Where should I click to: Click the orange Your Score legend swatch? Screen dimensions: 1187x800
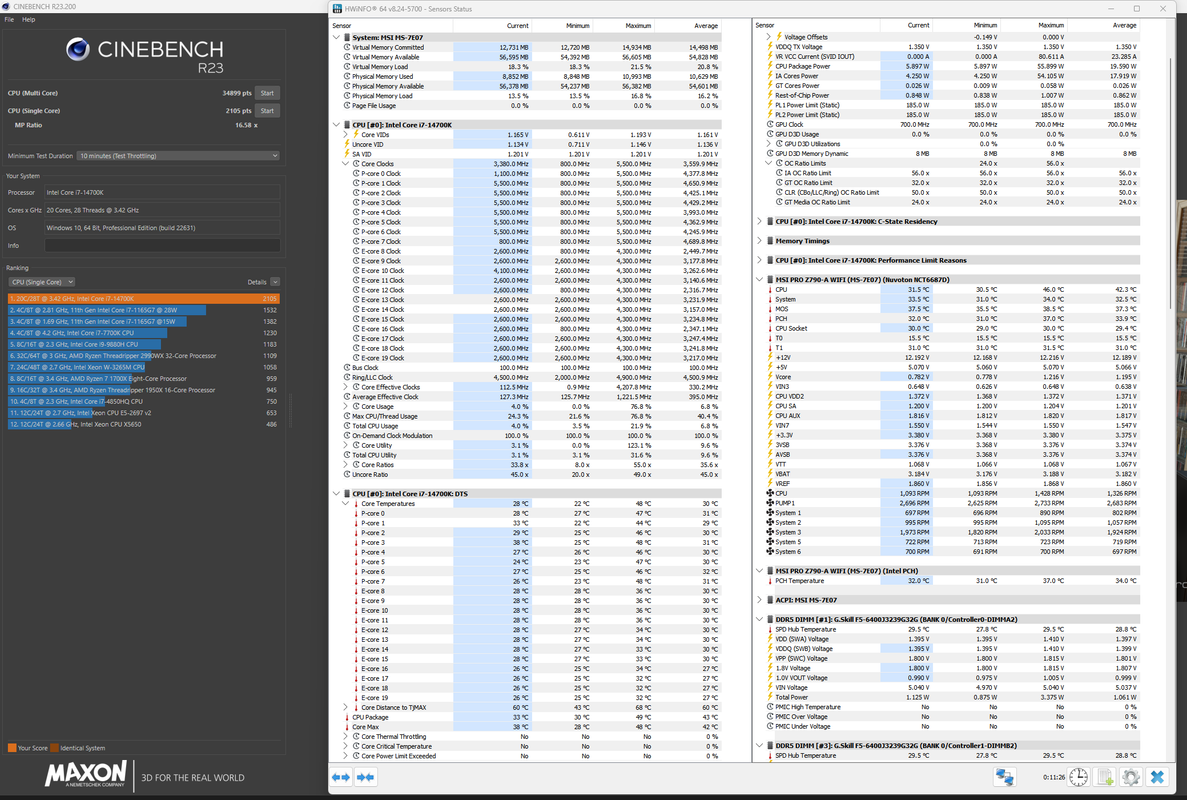(12, 748)
